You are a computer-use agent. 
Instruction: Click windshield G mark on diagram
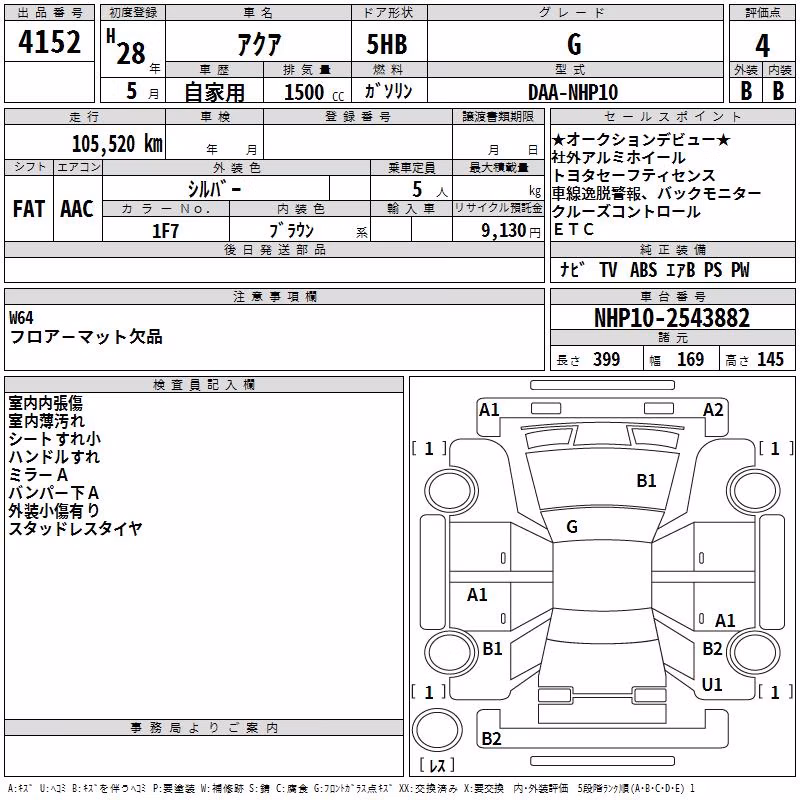coord(572,527)
